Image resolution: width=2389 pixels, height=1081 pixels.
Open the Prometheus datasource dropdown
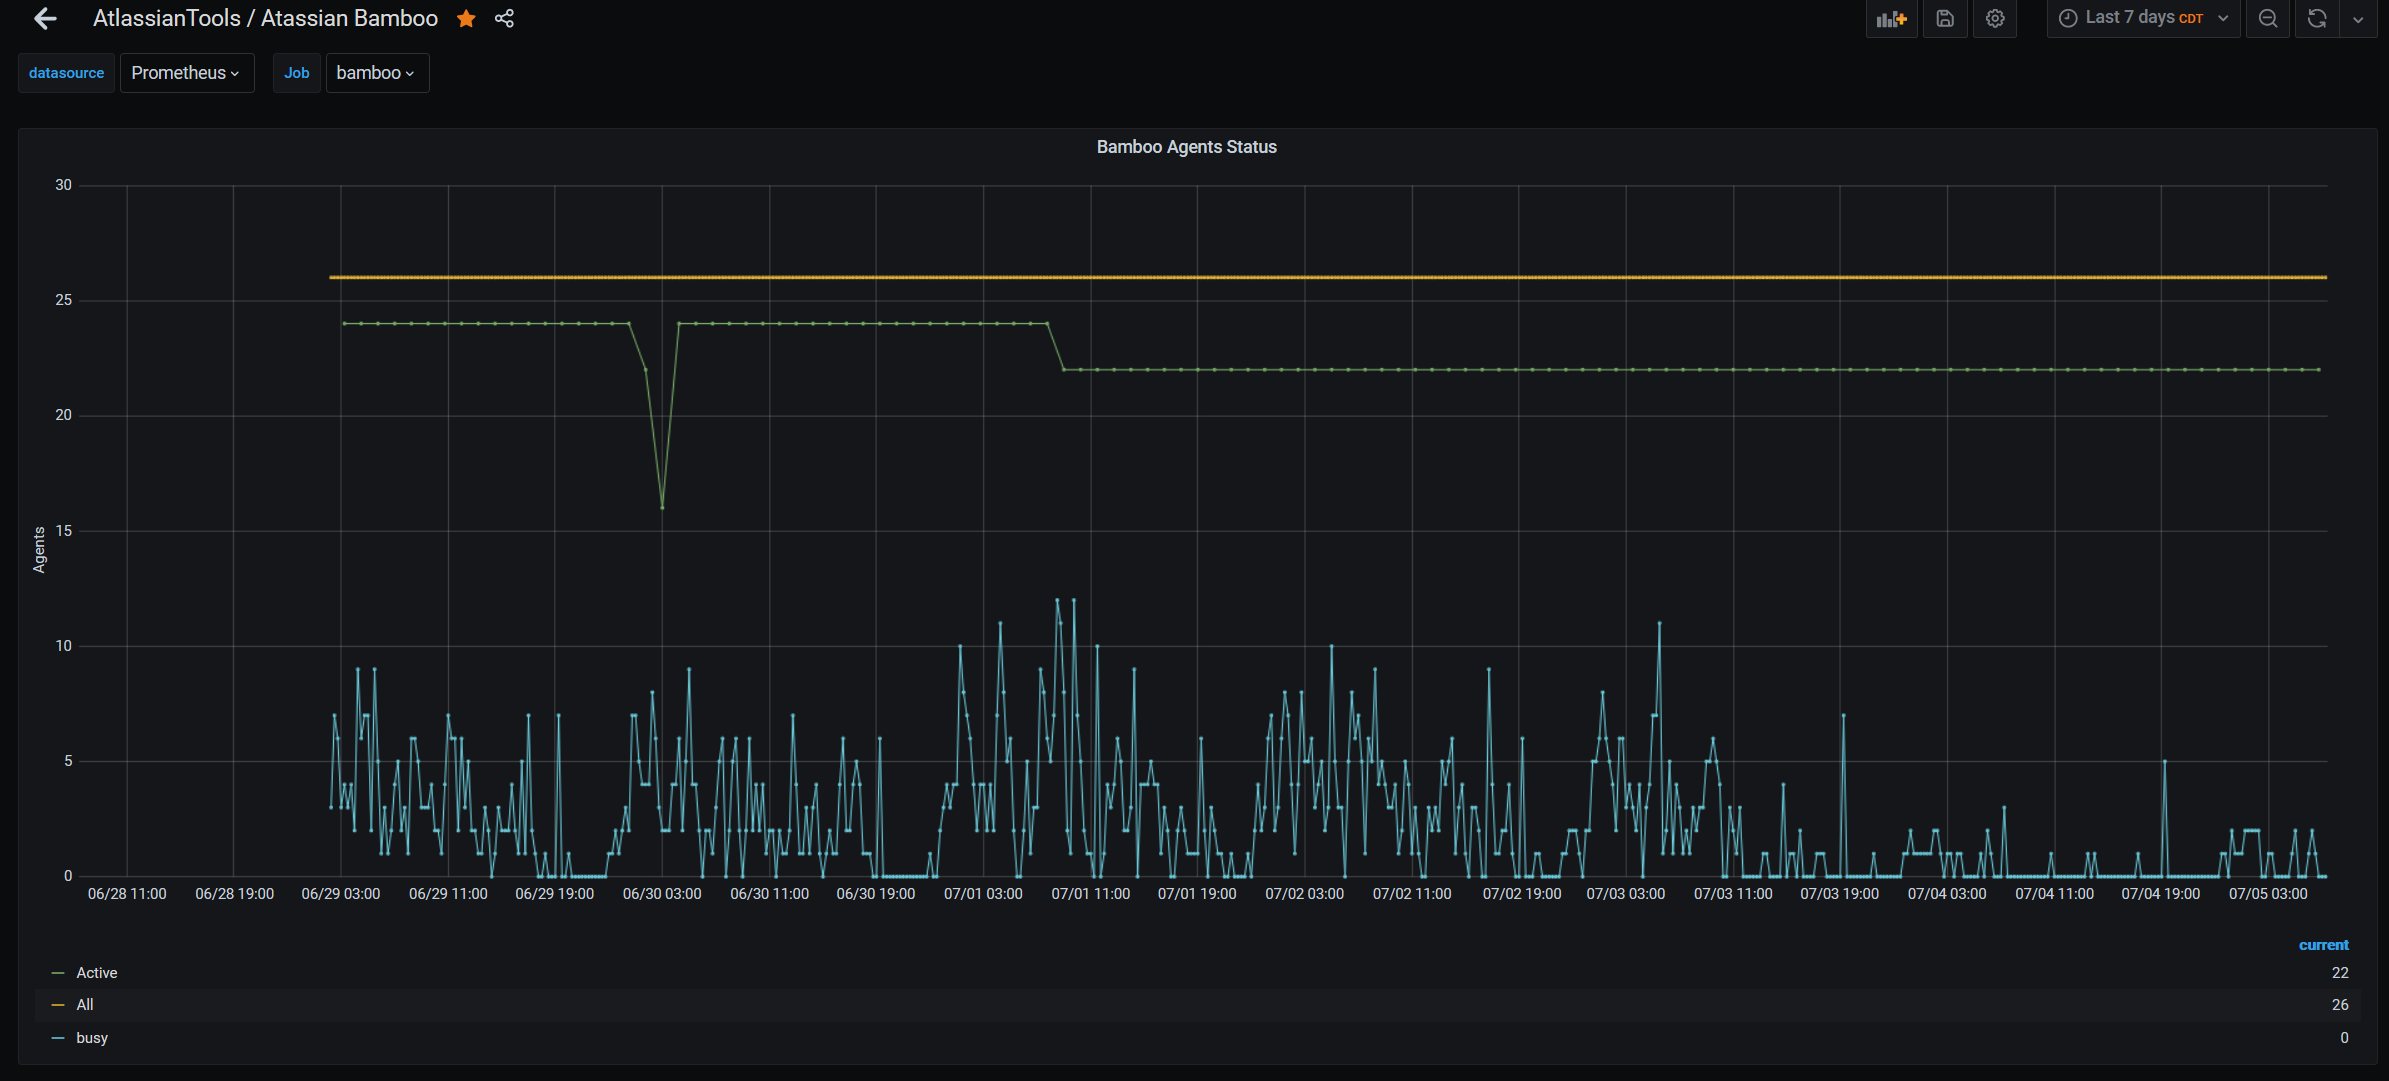tap(186, 73)
